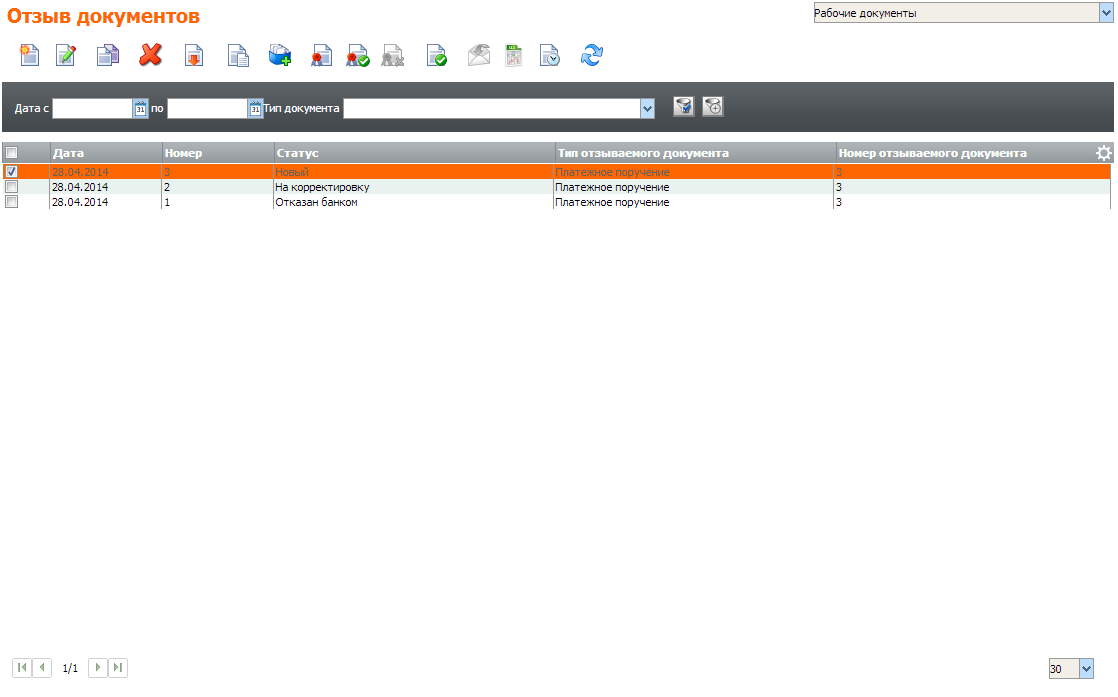Open calendar picker for the 'Дата с' field

(140, 108)
